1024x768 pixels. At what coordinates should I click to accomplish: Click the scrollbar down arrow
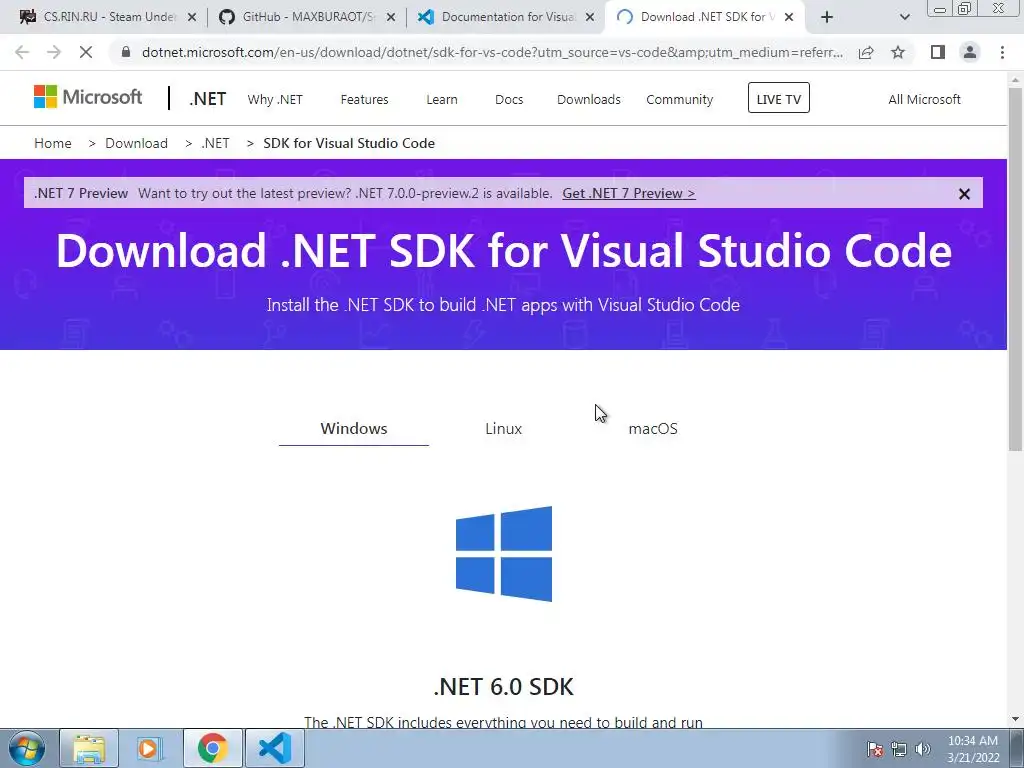tap(1015, 720)
